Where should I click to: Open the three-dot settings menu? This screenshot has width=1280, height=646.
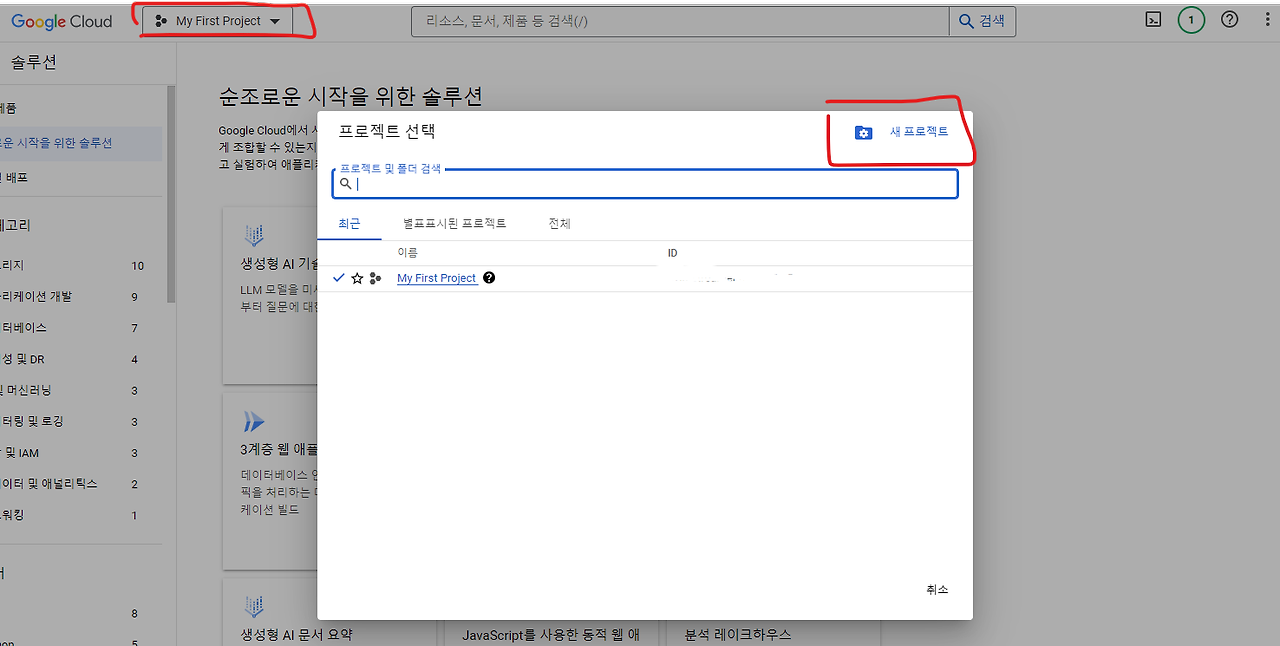coord(1268,20)
